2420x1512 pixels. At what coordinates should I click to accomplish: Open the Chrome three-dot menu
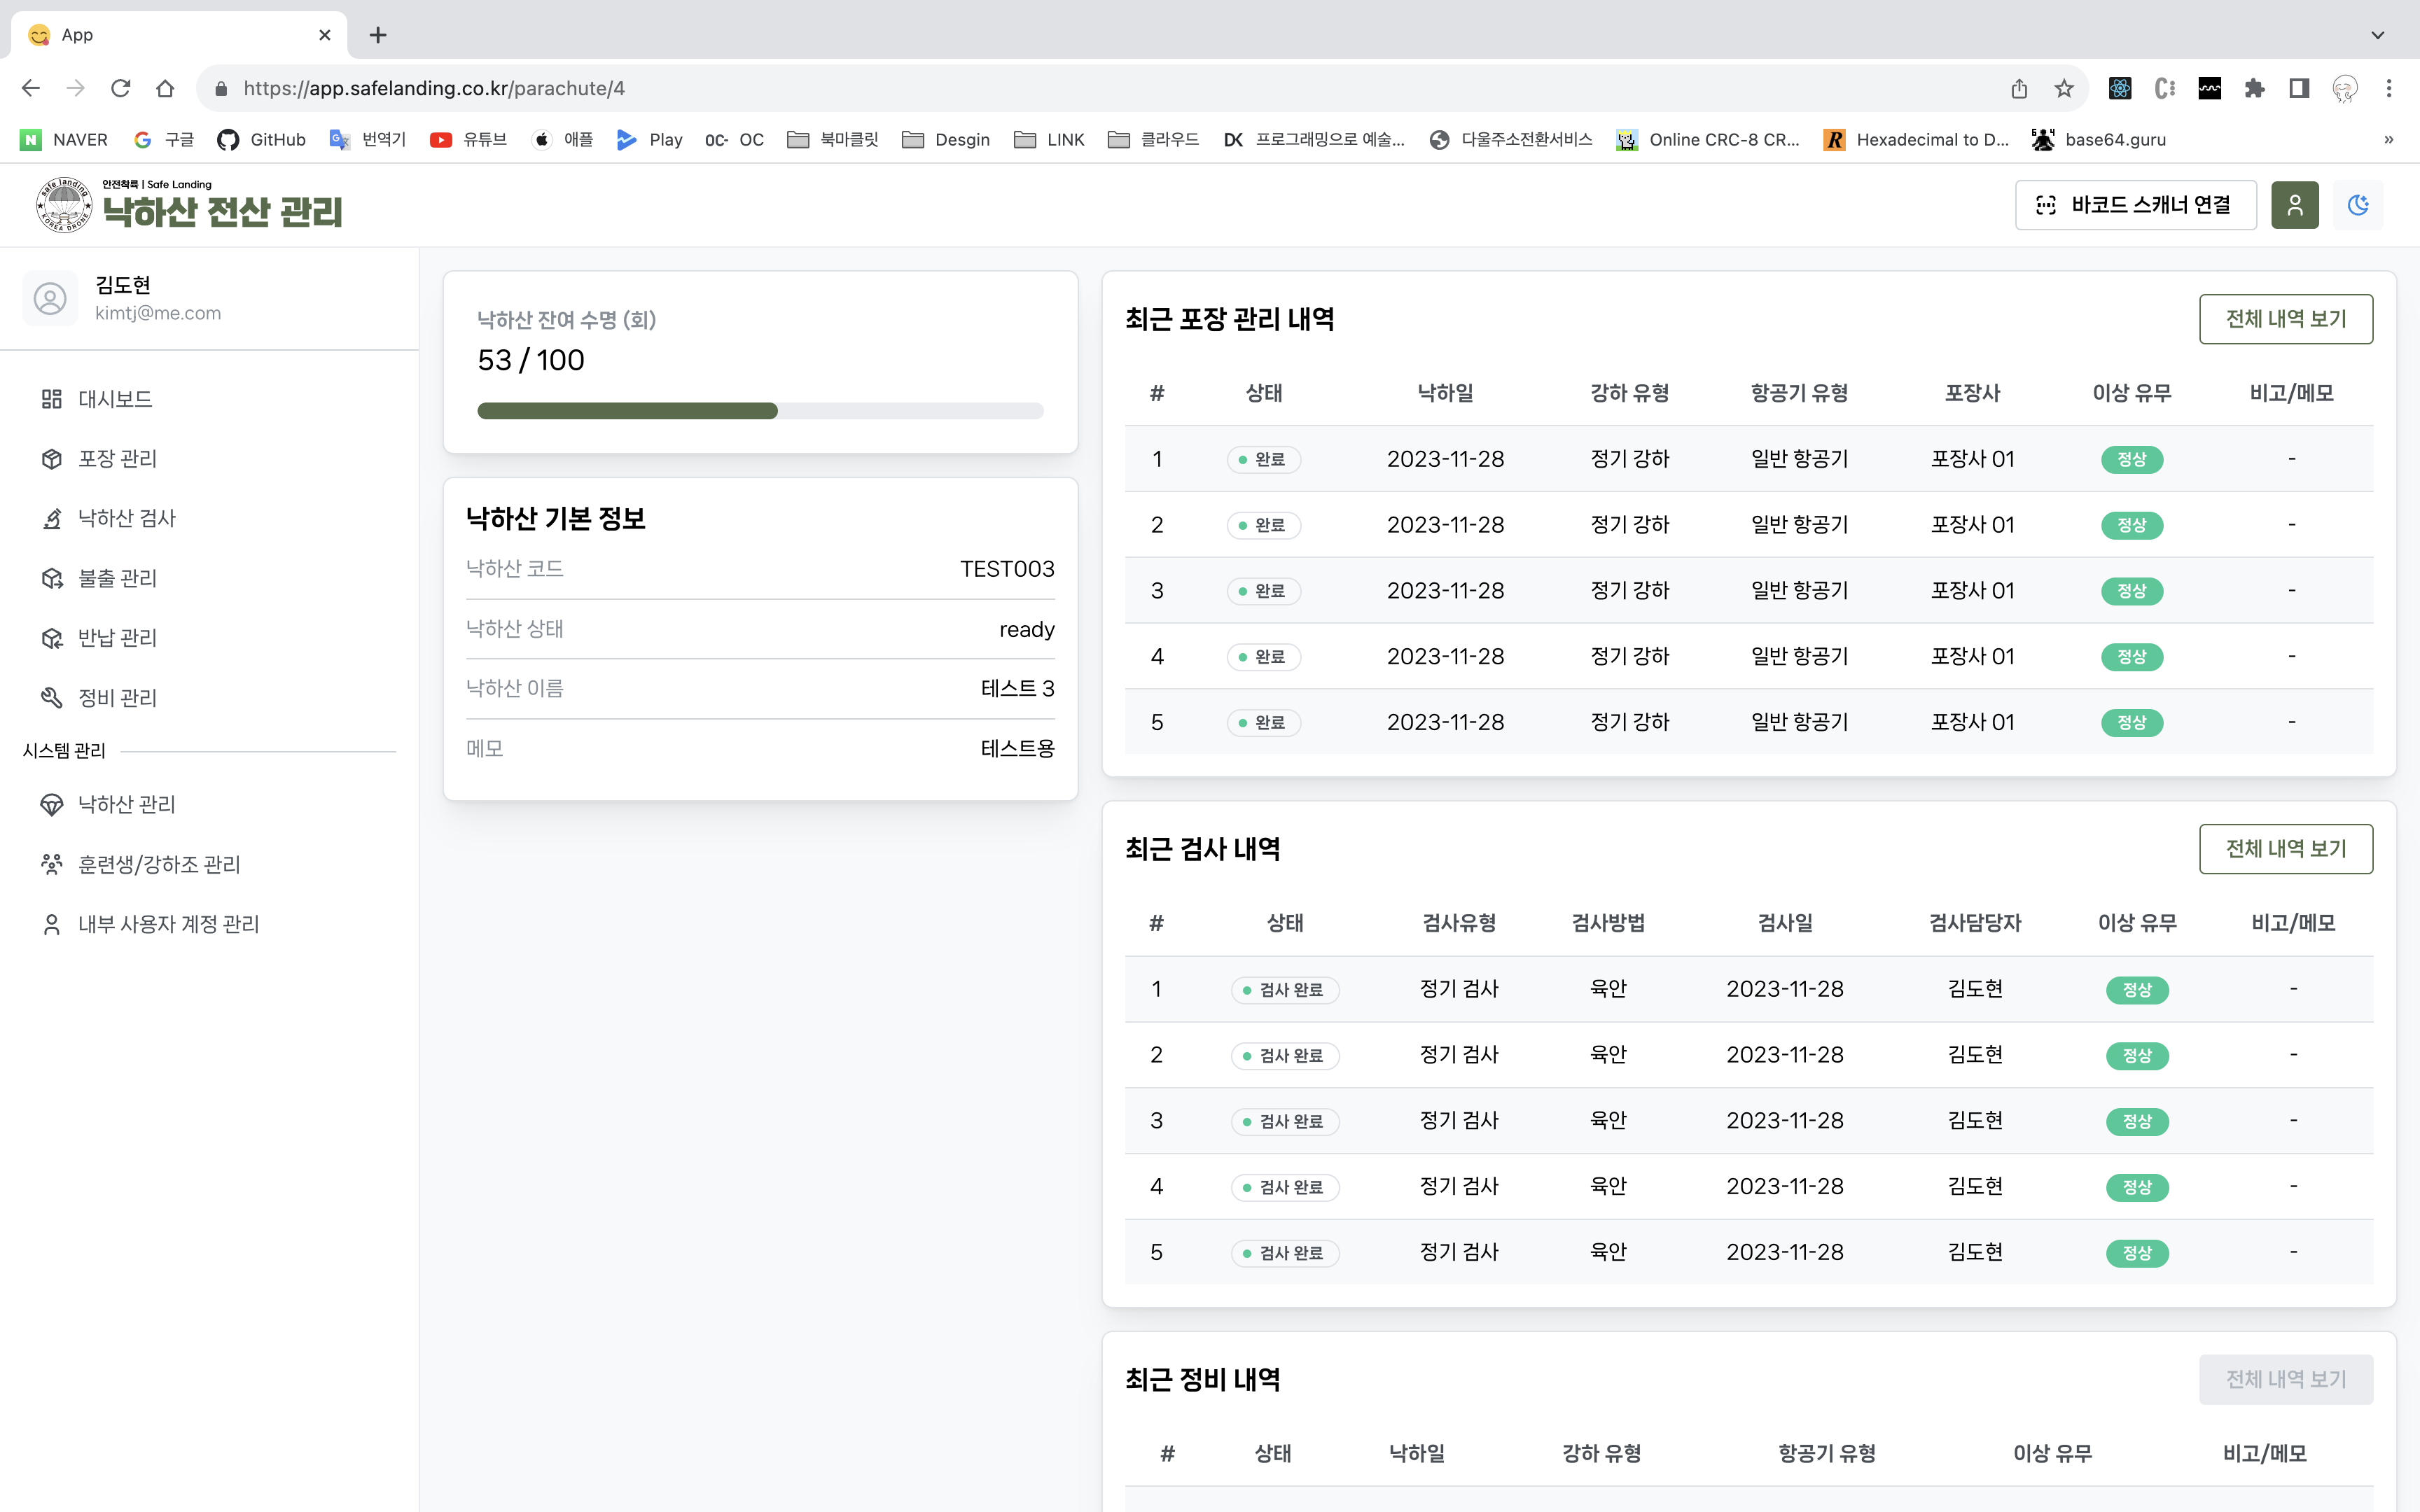(x=2391, y=88)
